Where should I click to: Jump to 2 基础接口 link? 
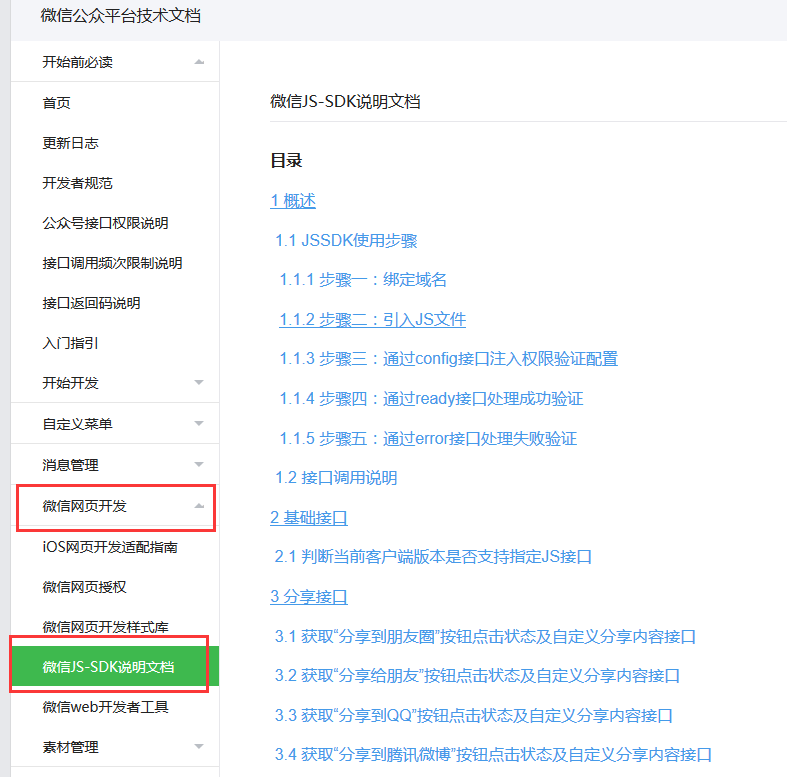[x=309, y=517]
